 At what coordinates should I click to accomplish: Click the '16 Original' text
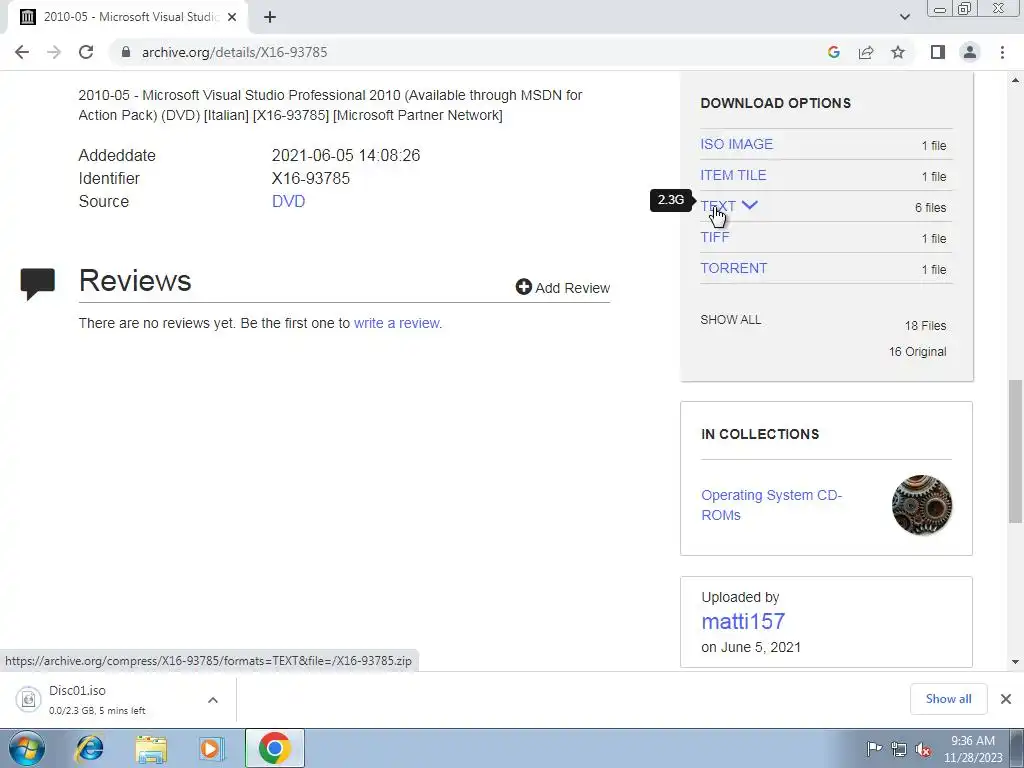point(917,352)
